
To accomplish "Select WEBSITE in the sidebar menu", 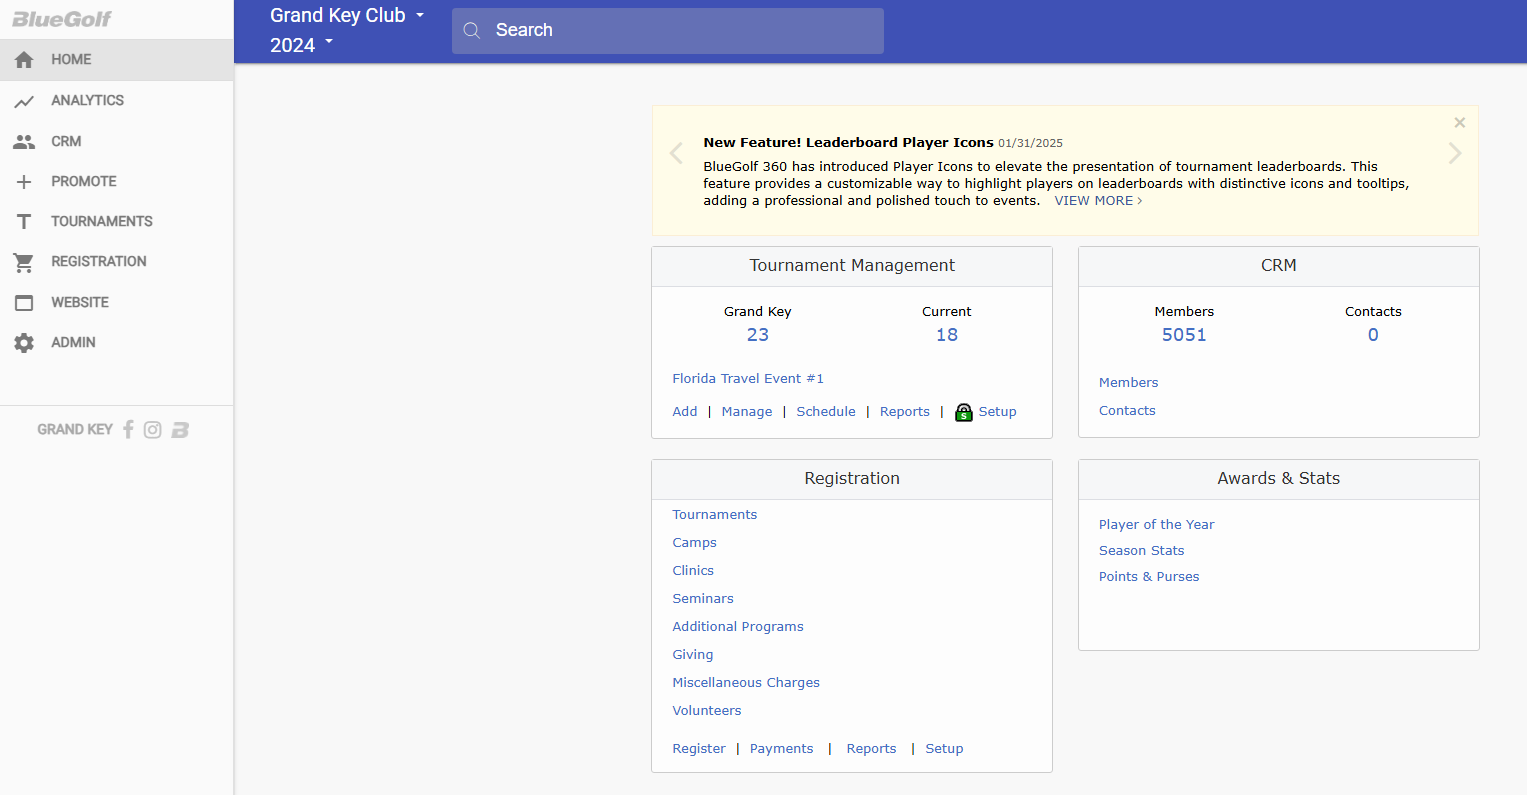I will [x=116, y=303].
